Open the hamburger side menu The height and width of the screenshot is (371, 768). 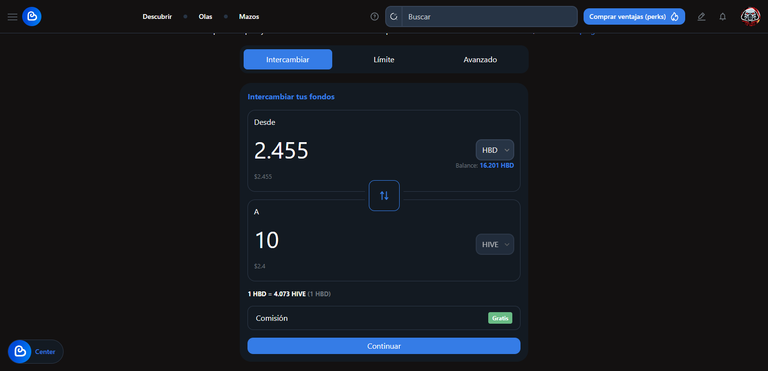12,17
